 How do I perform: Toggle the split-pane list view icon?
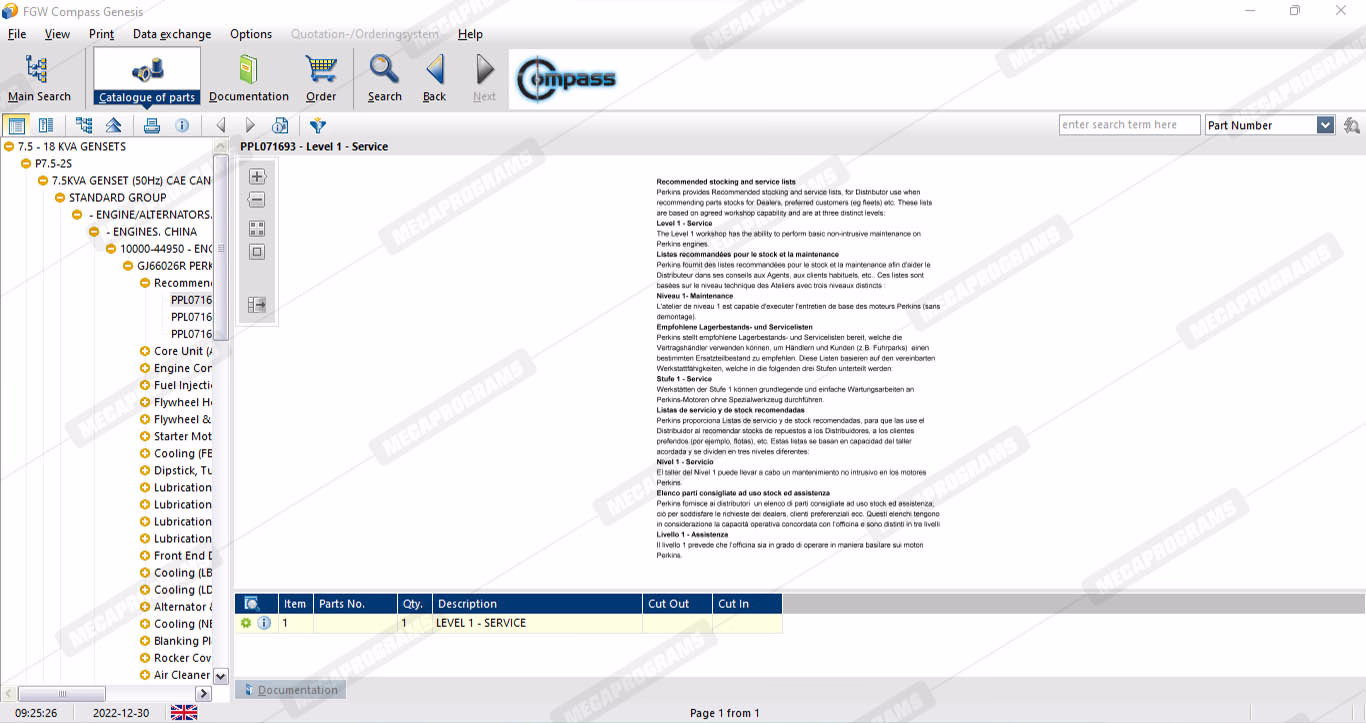point(46,125)
